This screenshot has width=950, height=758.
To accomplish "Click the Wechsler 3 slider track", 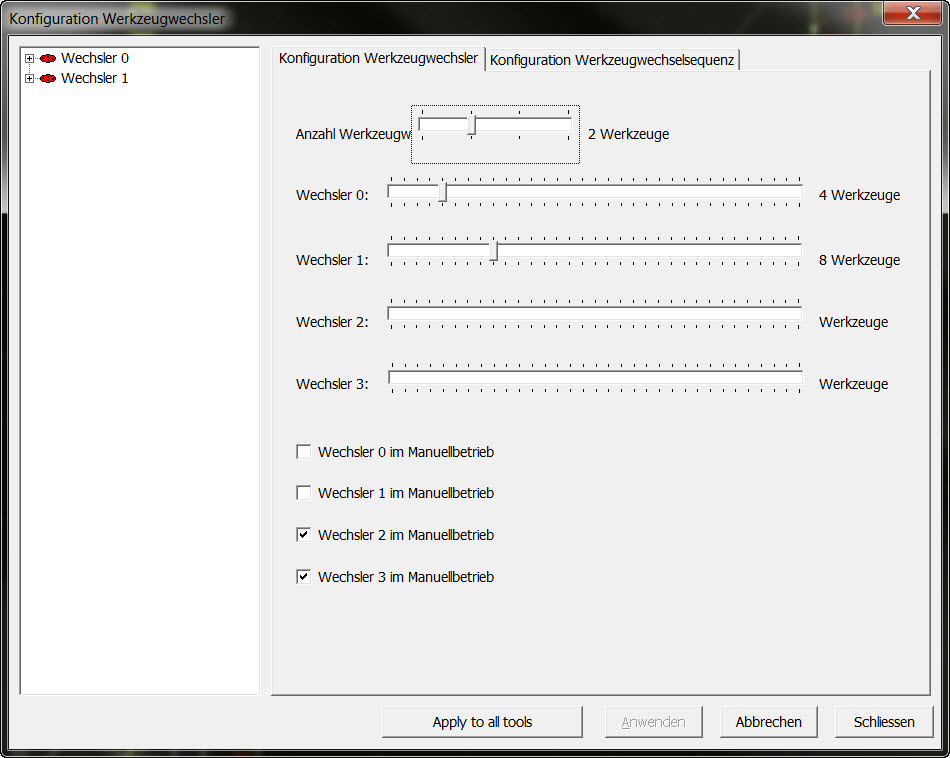I will (594, 377).
